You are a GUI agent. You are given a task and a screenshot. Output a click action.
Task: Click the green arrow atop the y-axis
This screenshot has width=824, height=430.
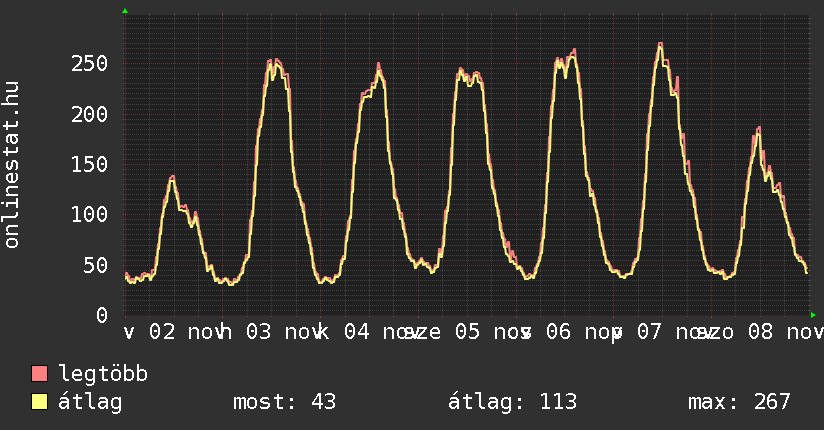(x=124, y=11)
